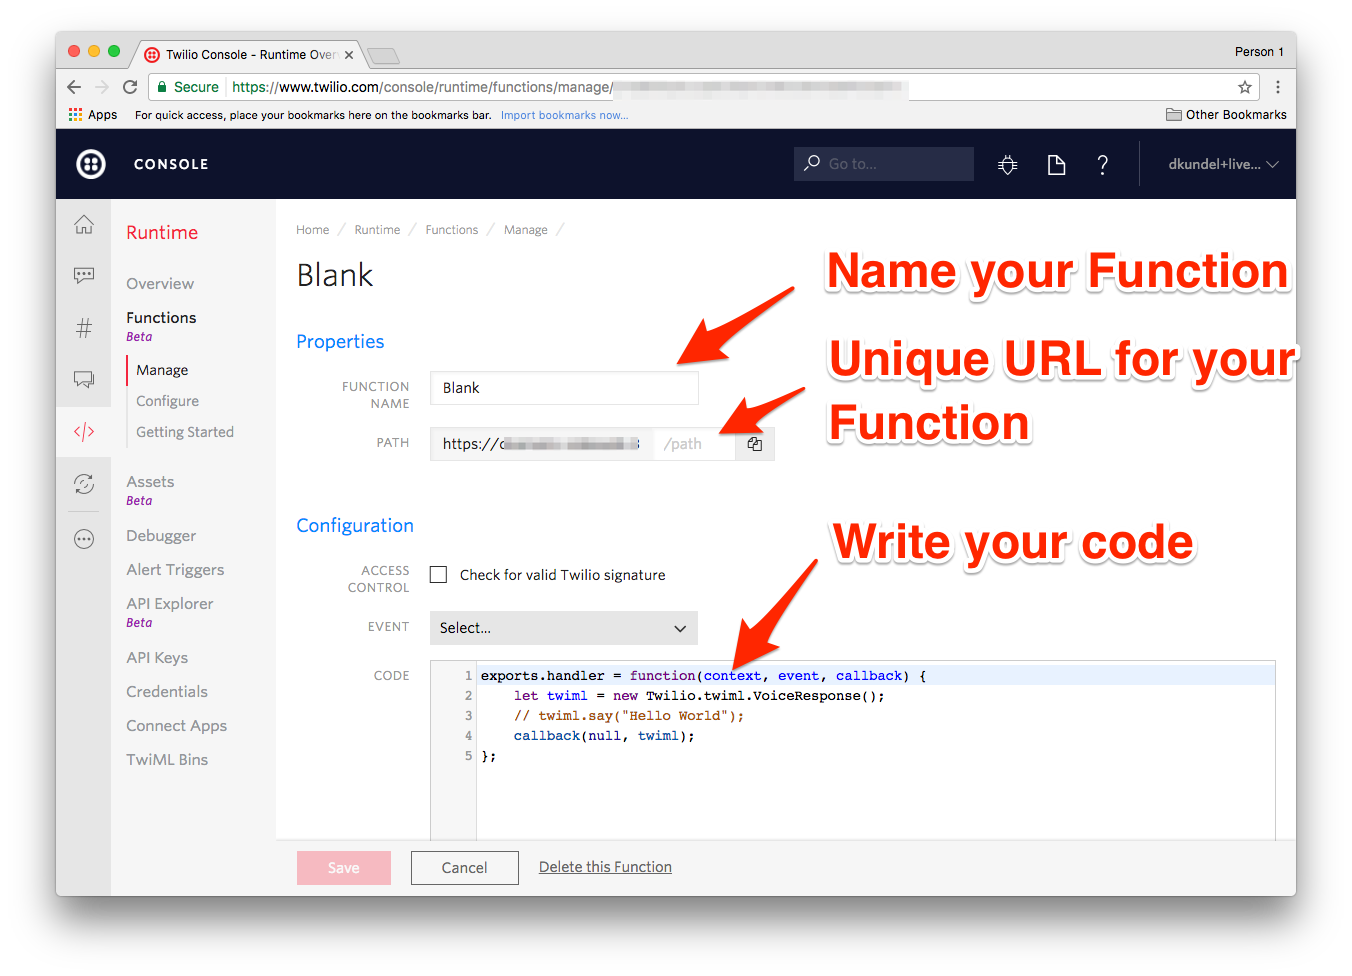
Task: Open the Programmable Chat bubble icon
Action: click(x=84, y=379)
